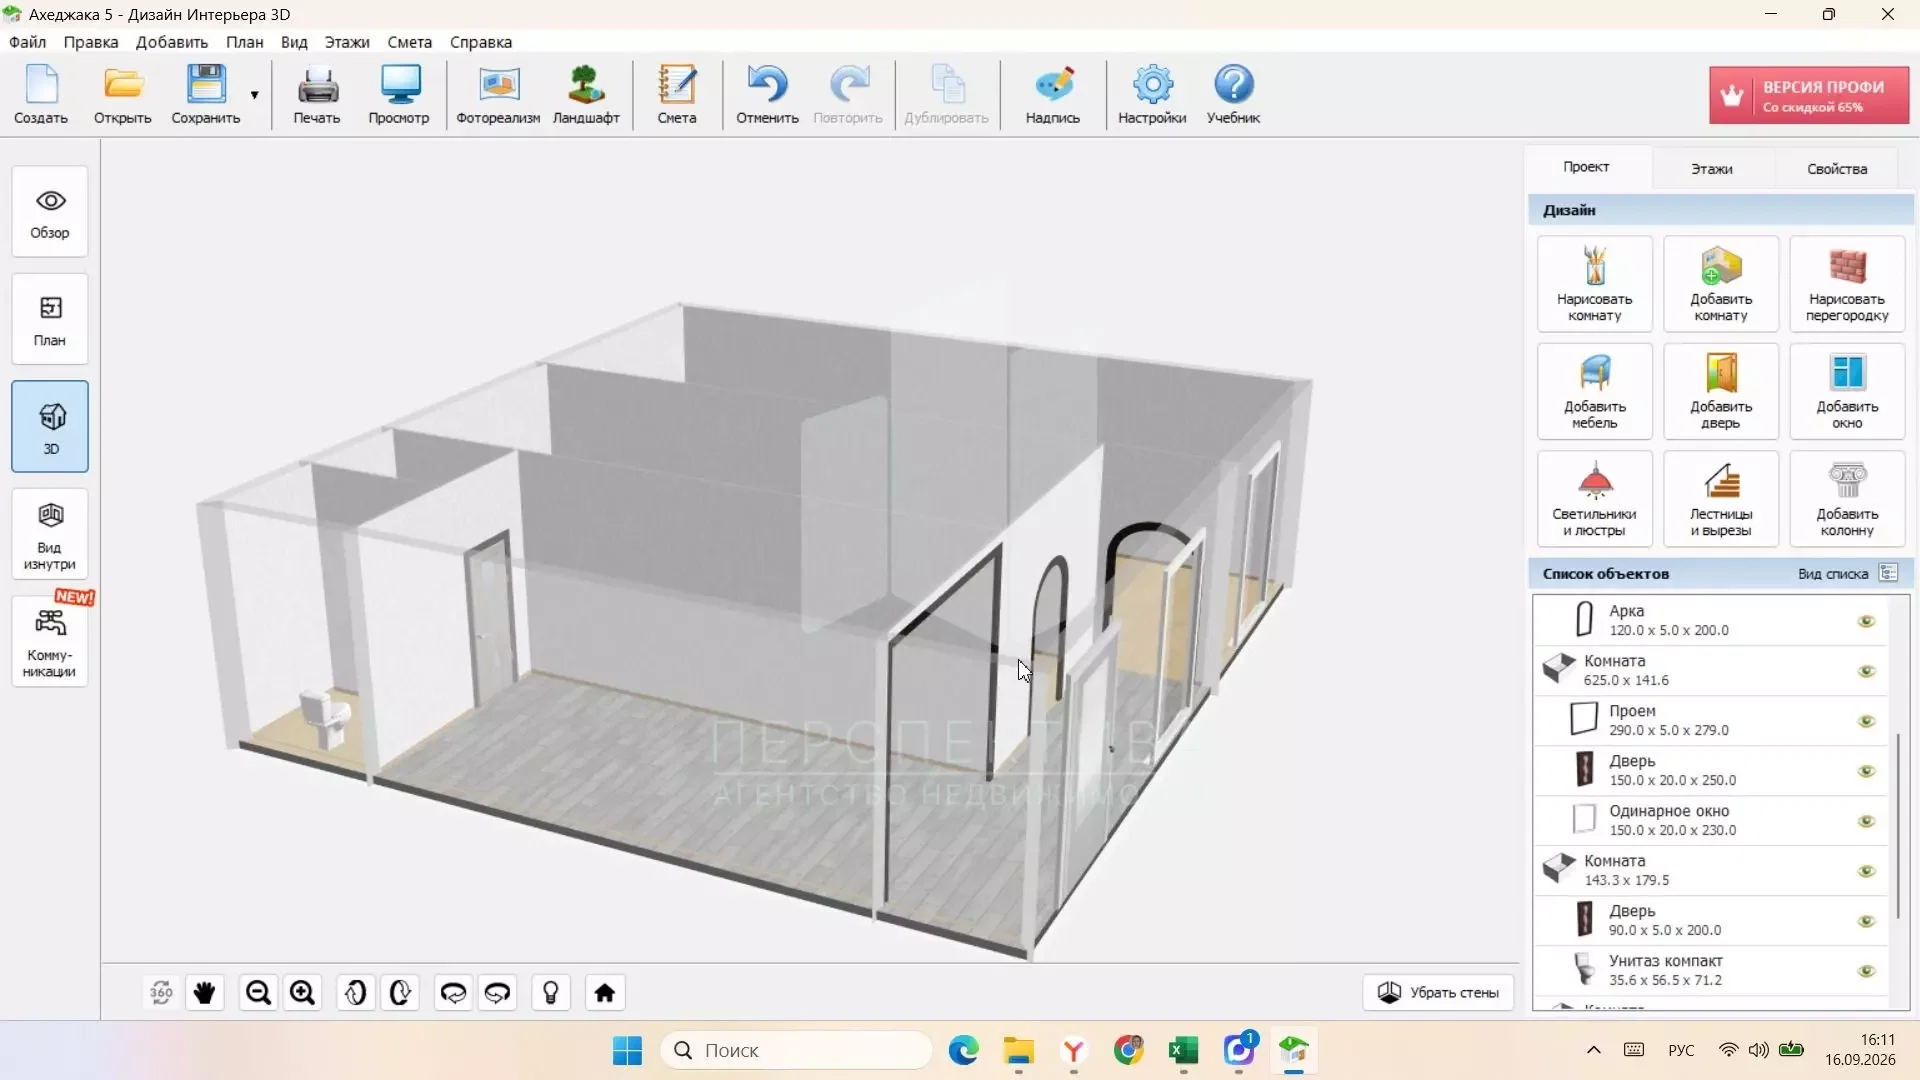
Task: Click the Убрать стены button
Action: [x=1438, y=992]
